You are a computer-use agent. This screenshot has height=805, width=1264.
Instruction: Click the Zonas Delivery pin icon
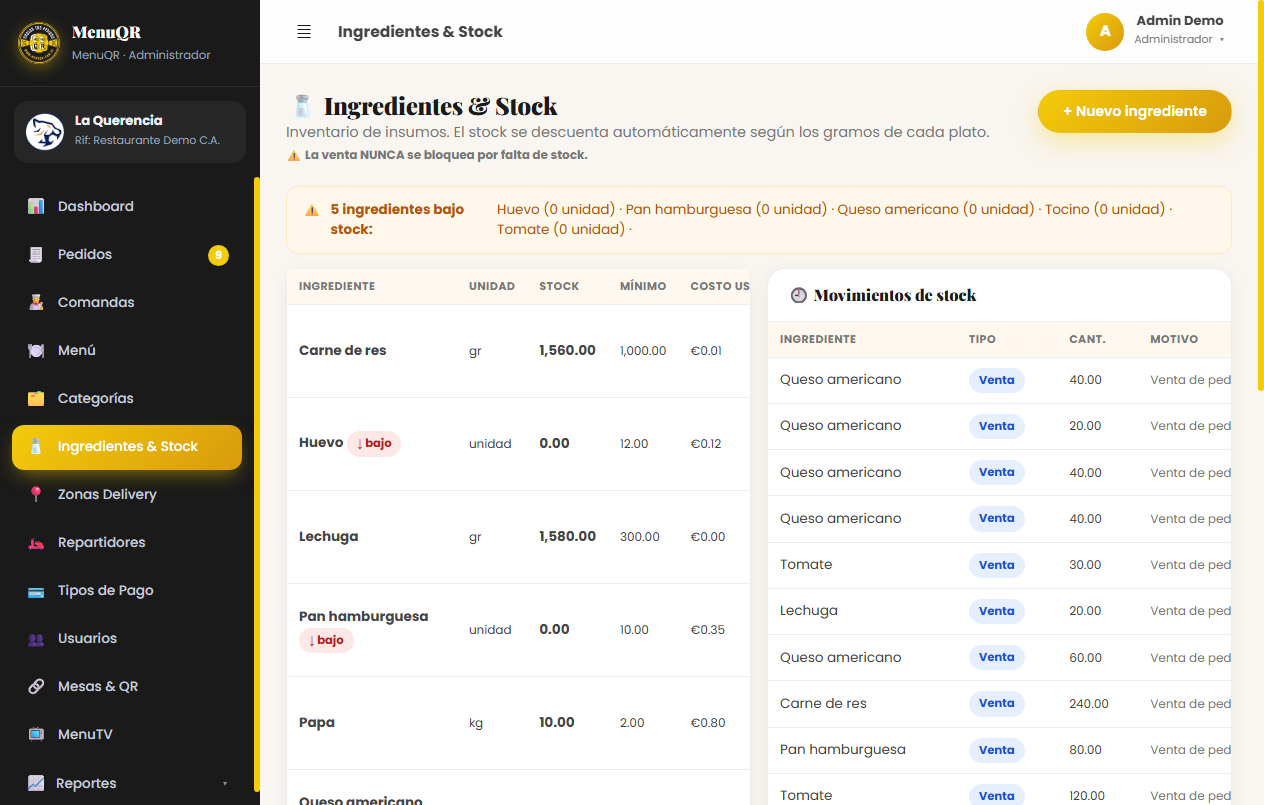point(36,494)
